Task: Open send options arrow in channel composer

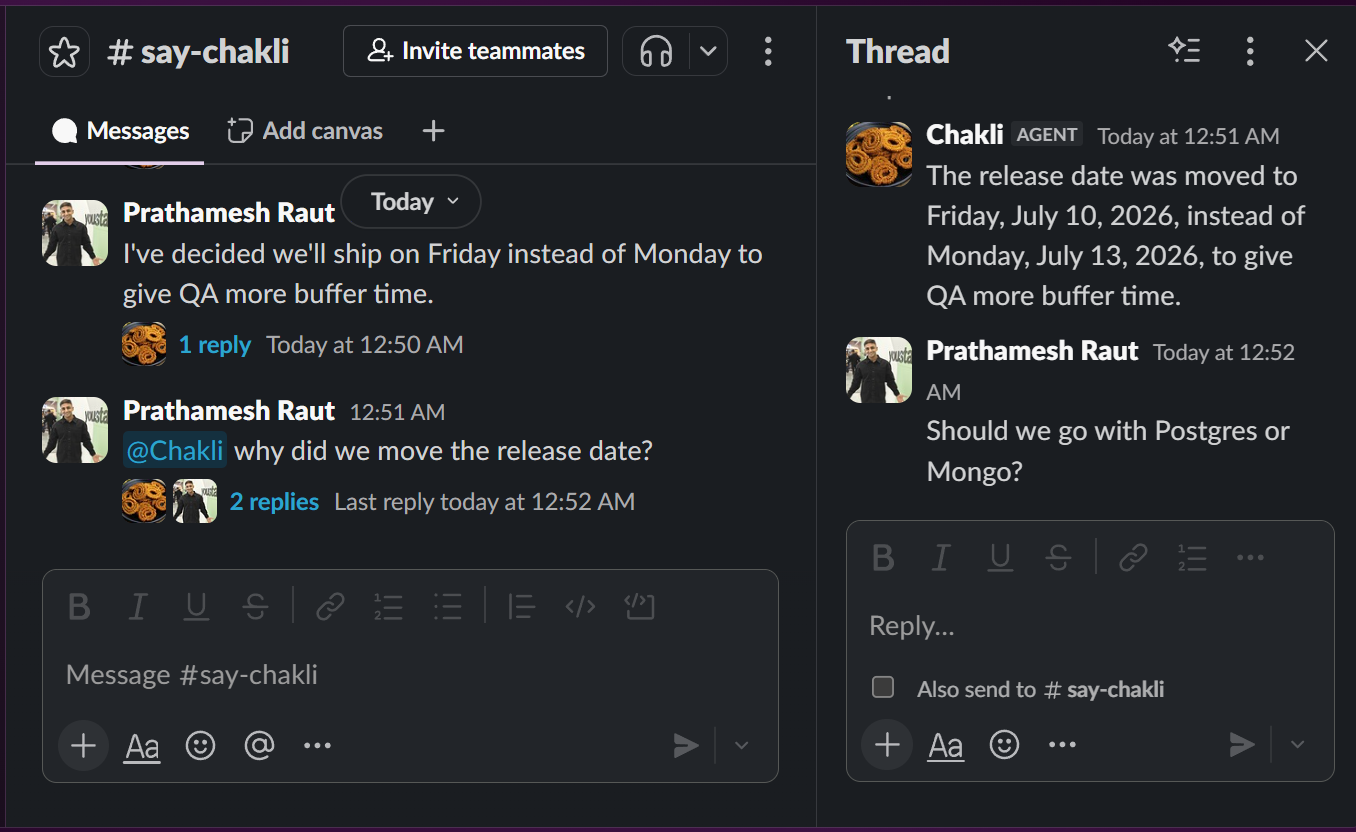Action: click(741, 745)
